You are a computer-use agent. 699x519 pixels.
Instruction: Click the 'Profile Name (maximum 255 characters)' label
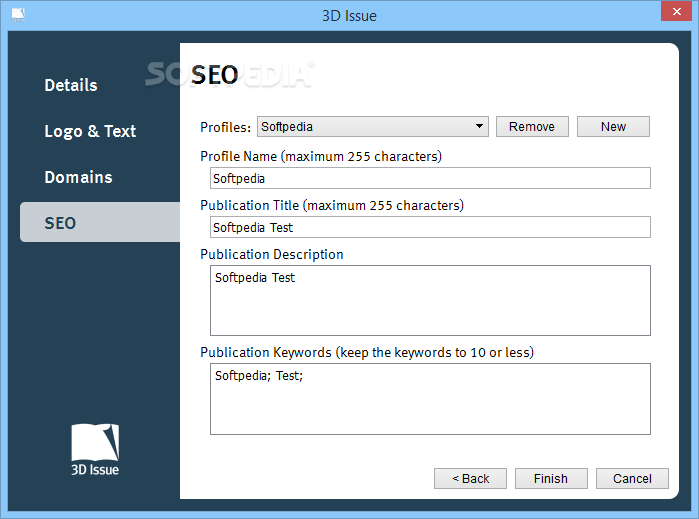[x=321, y=157]
